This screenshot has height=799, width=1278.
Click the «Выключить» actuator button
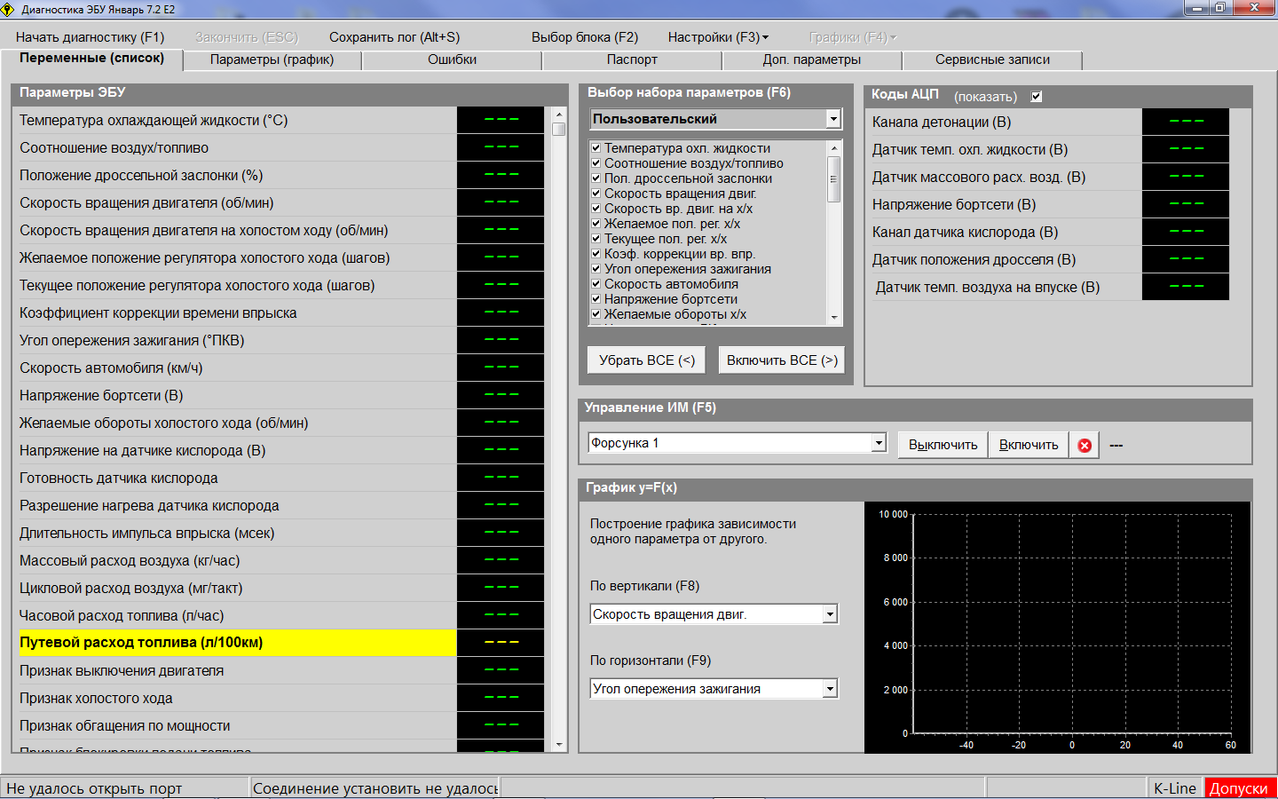click(942, 445)
